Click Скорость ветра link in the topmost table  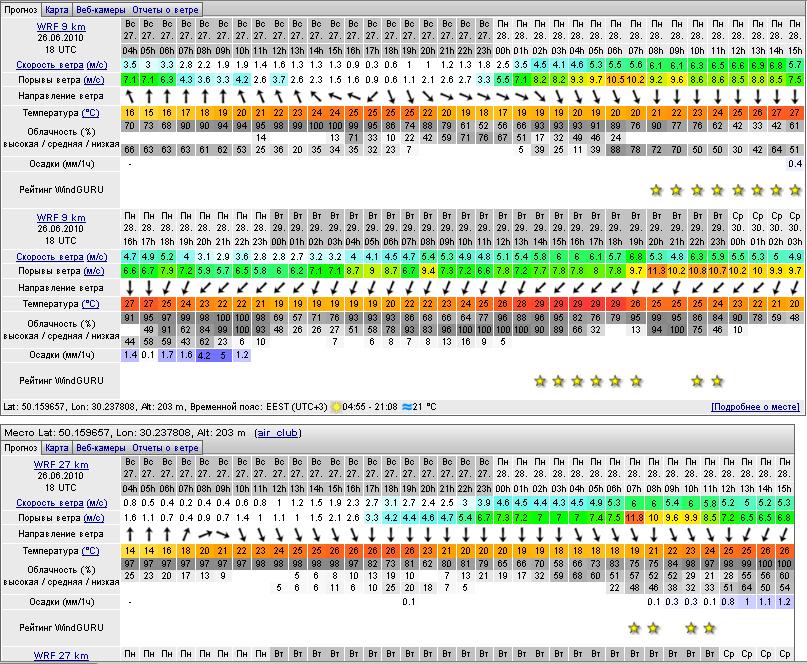49,64
